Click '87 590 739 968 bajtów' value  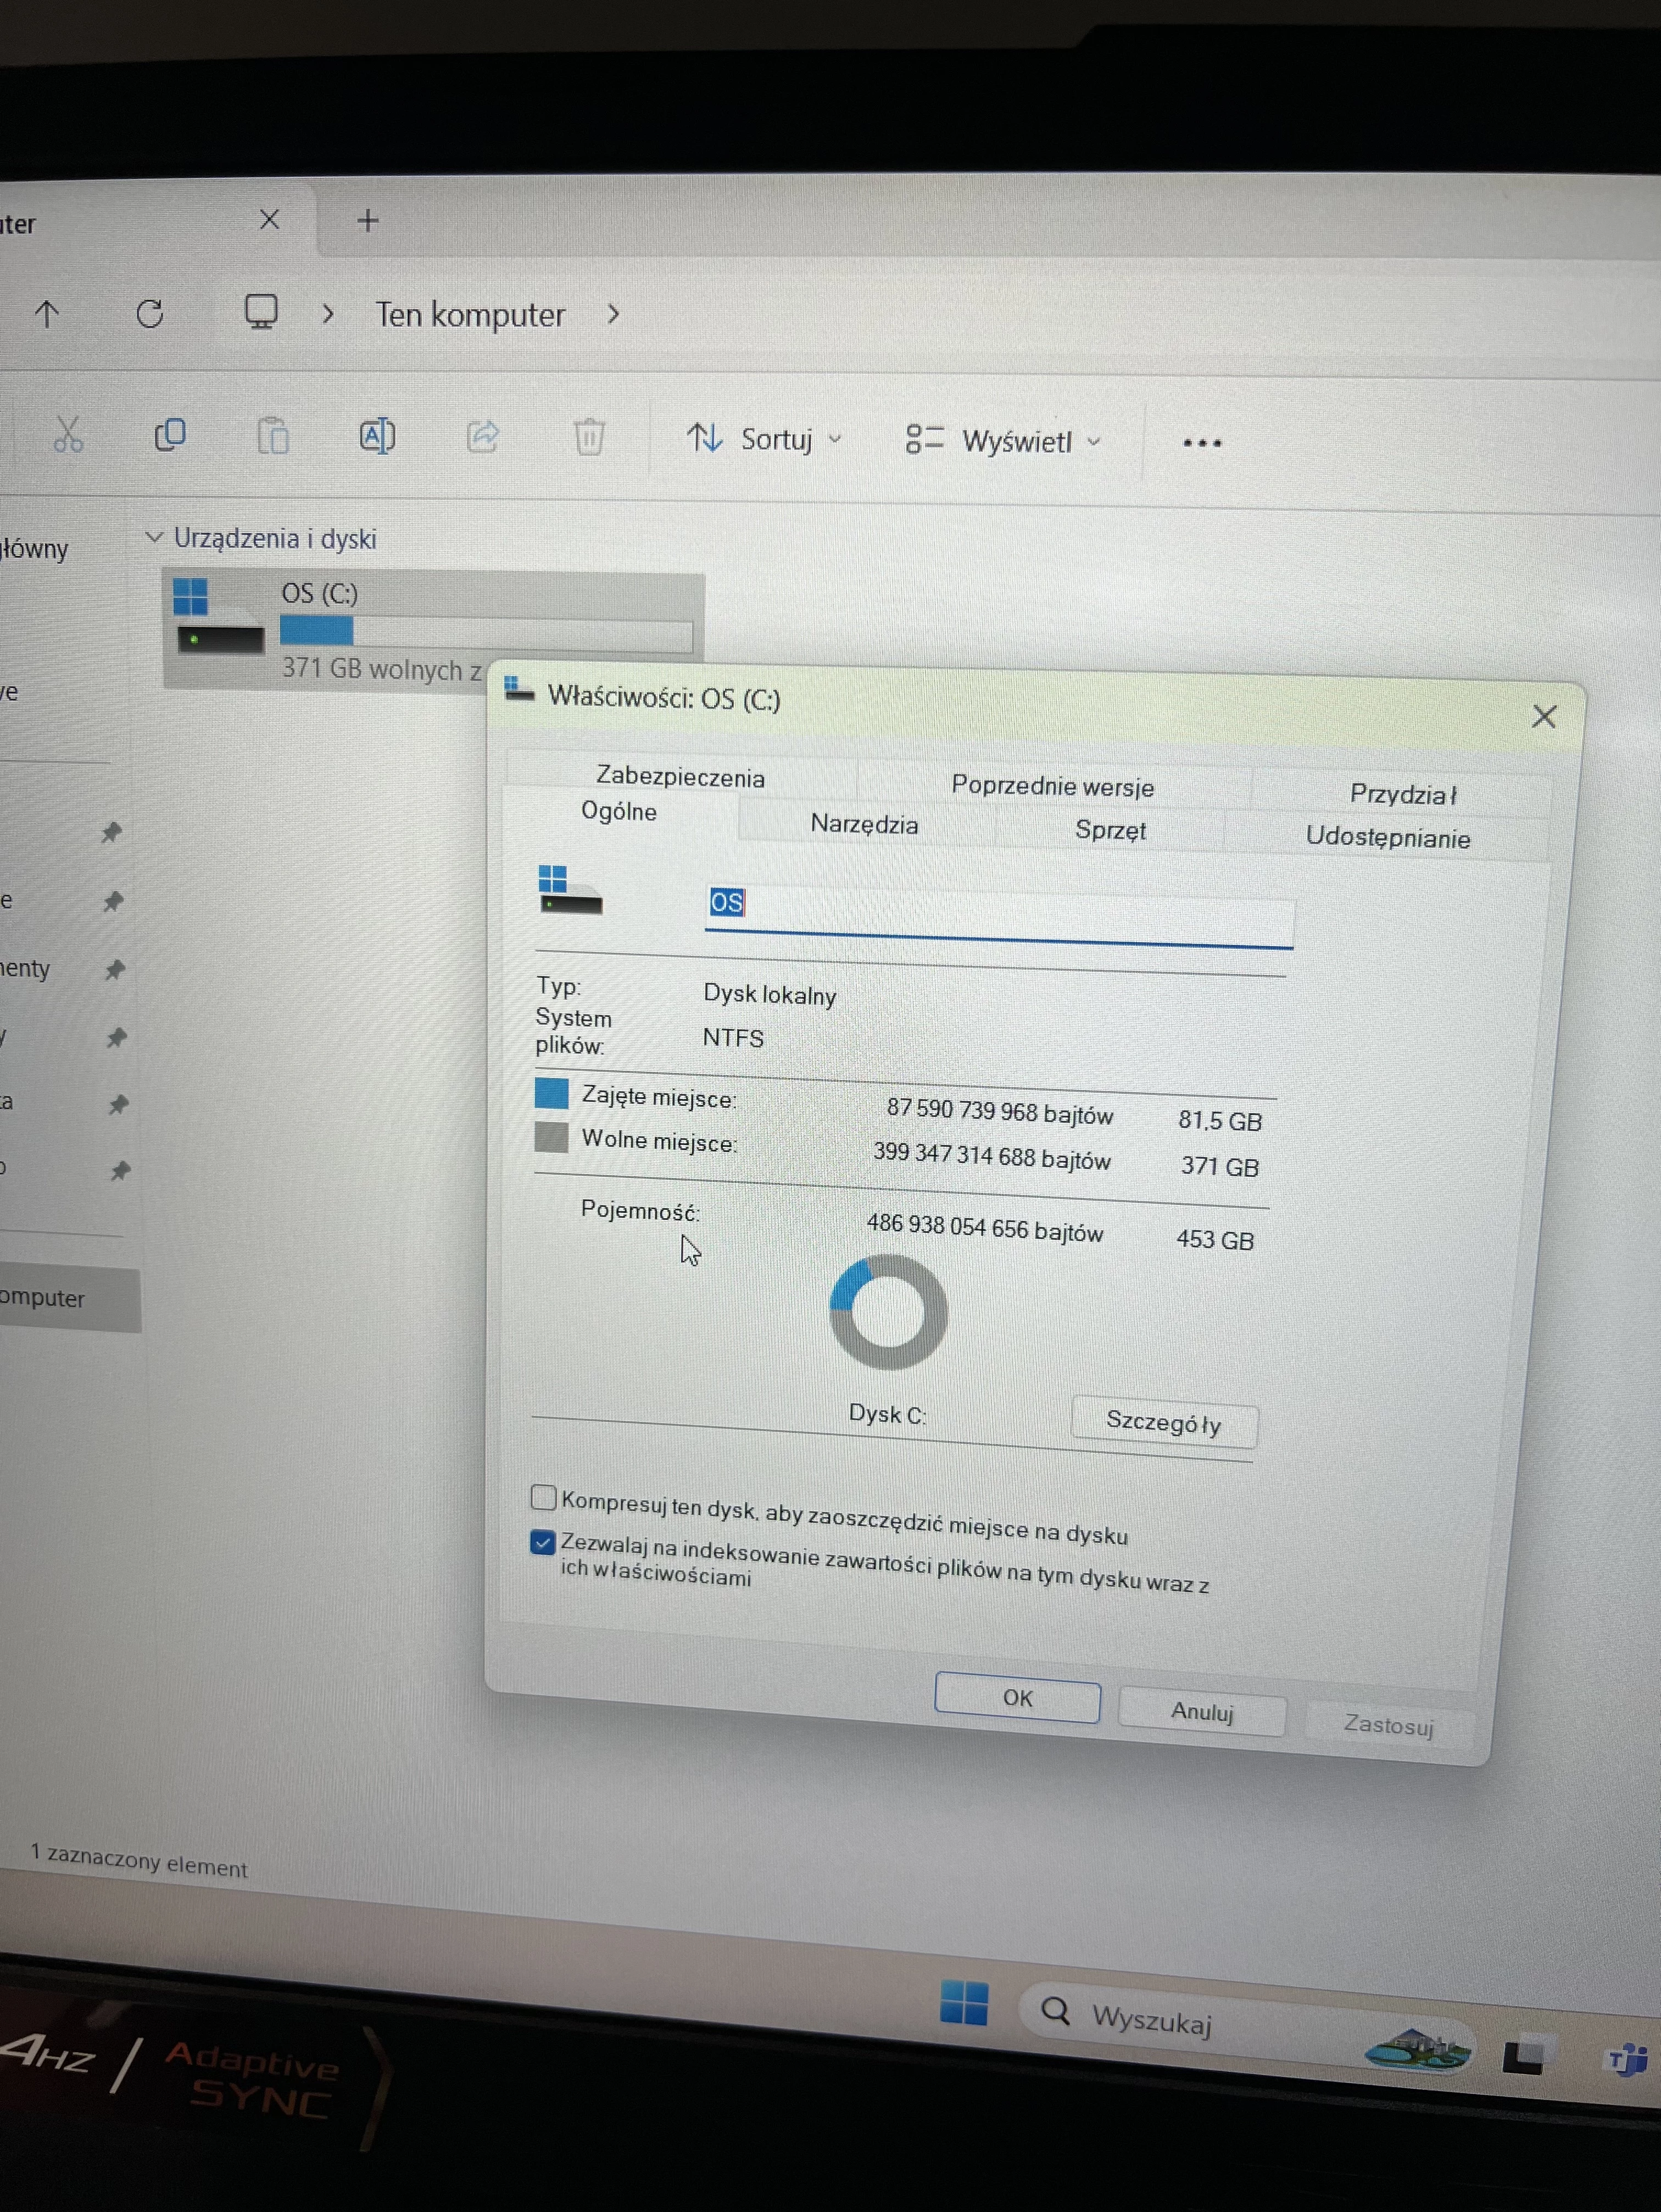pyautogui.click(x=999, y=1112)
